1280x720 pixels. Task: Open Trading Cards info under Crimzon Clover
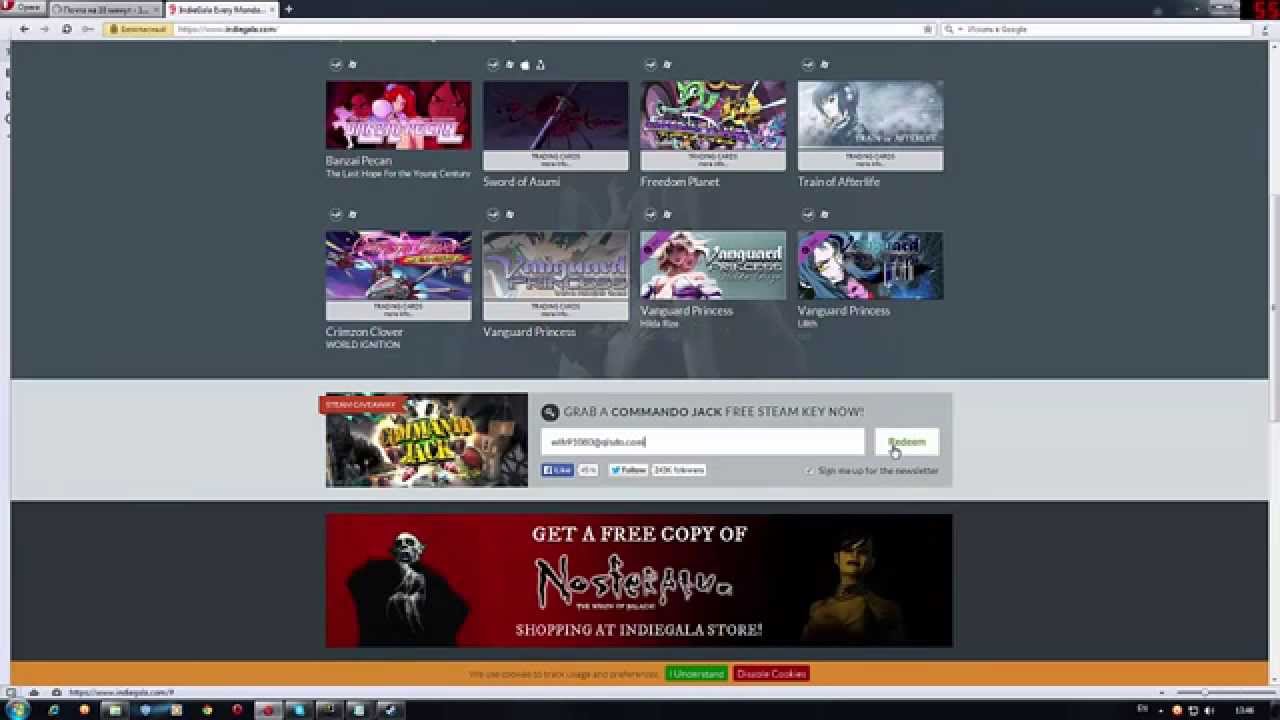(398, 310)
